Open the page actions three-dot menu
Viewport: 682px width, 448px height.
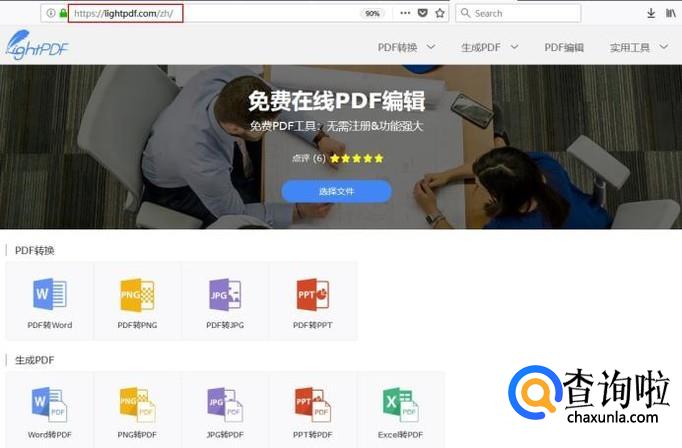404,13
